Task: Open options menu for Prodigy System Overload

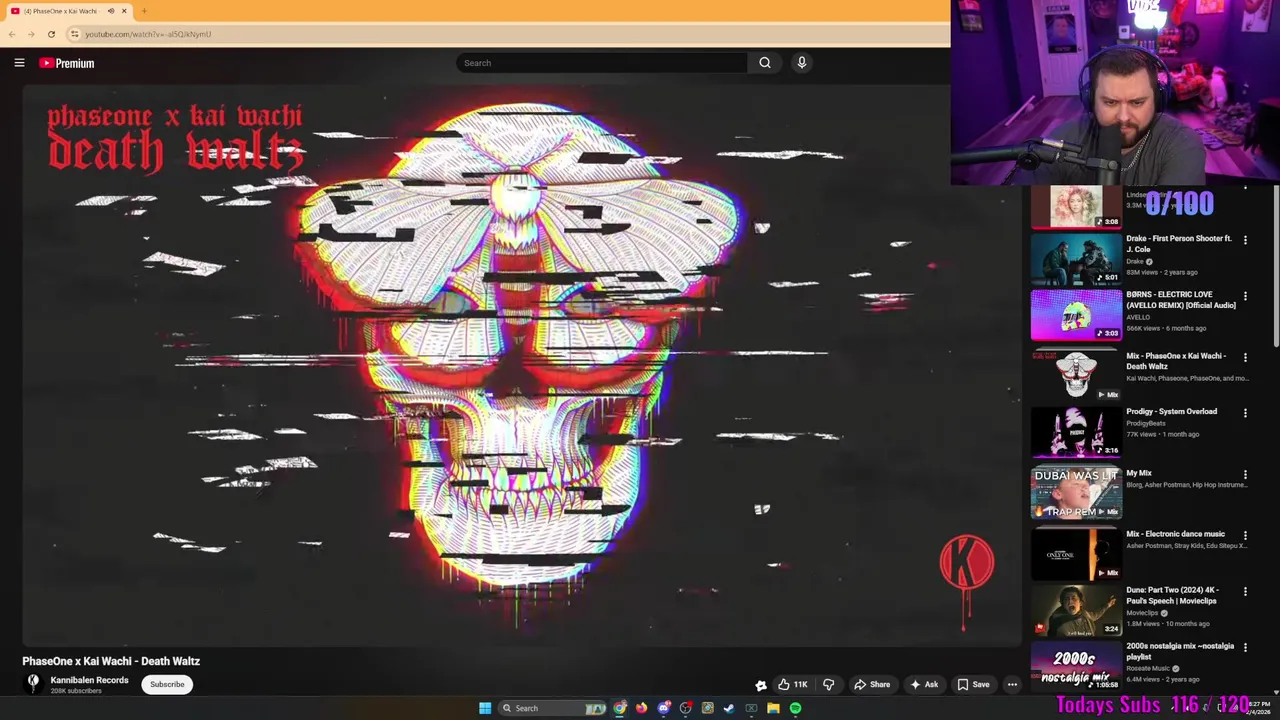Action: coord(1245,413)
